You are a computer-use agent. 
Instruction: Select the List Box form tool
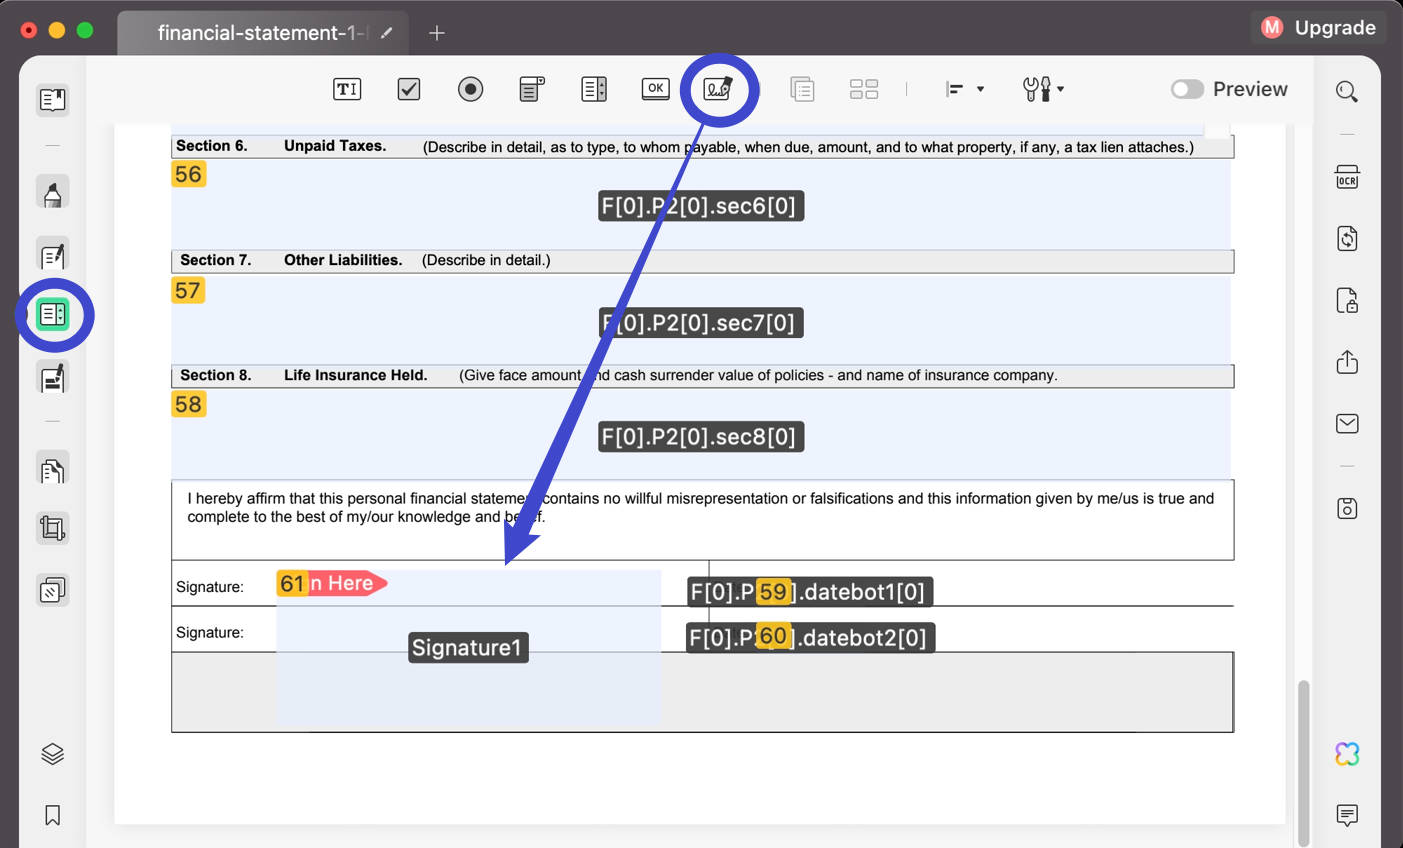[x=593, y=88]
